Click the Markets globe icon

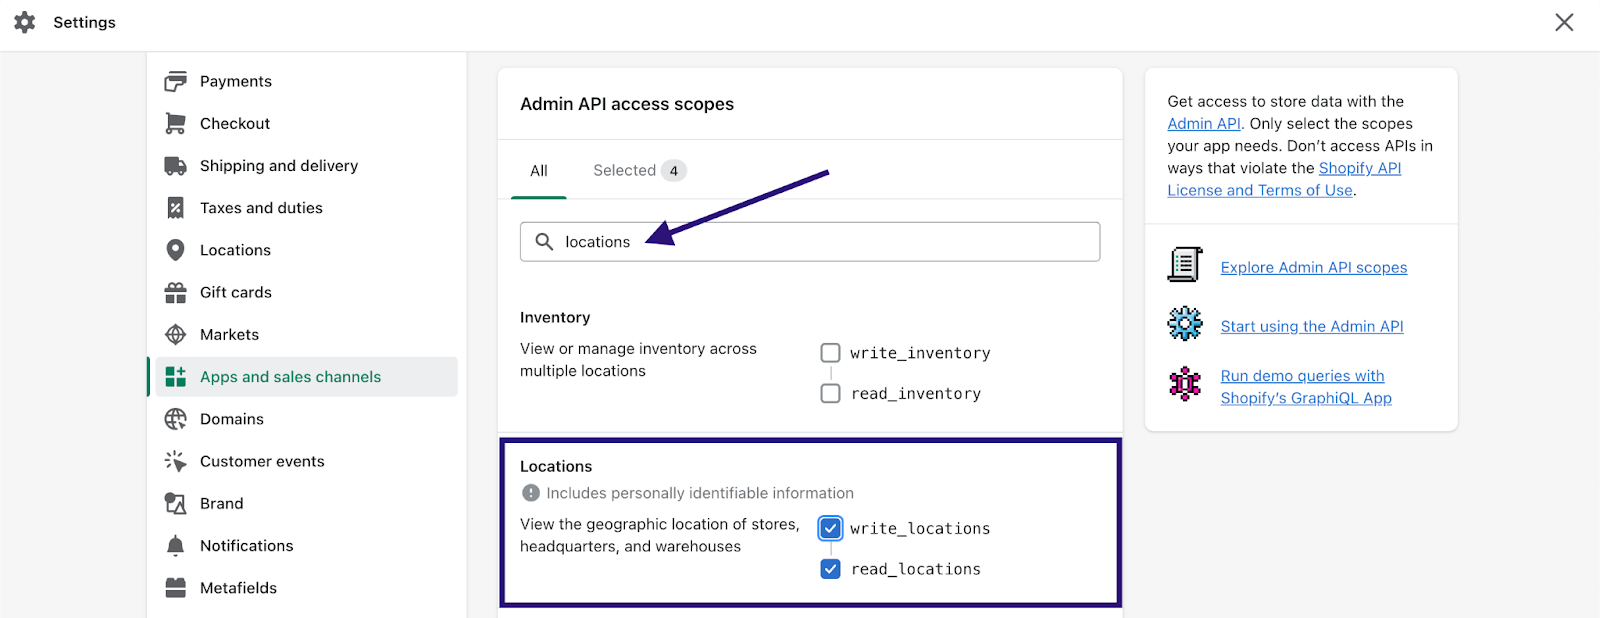coord(176,334)
